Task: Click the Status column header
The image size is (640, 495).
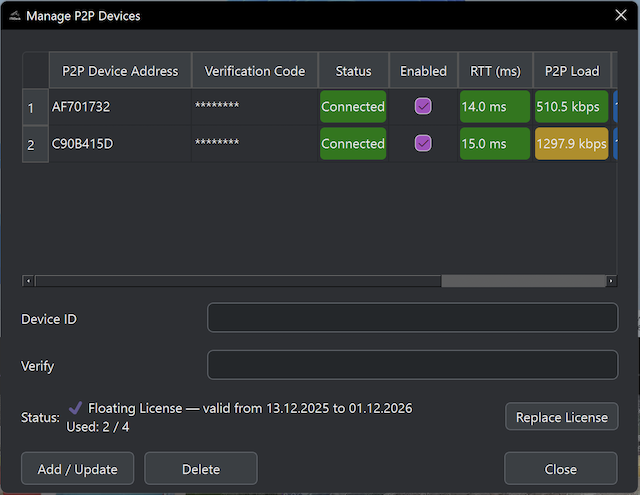Action: pos(353,71)
